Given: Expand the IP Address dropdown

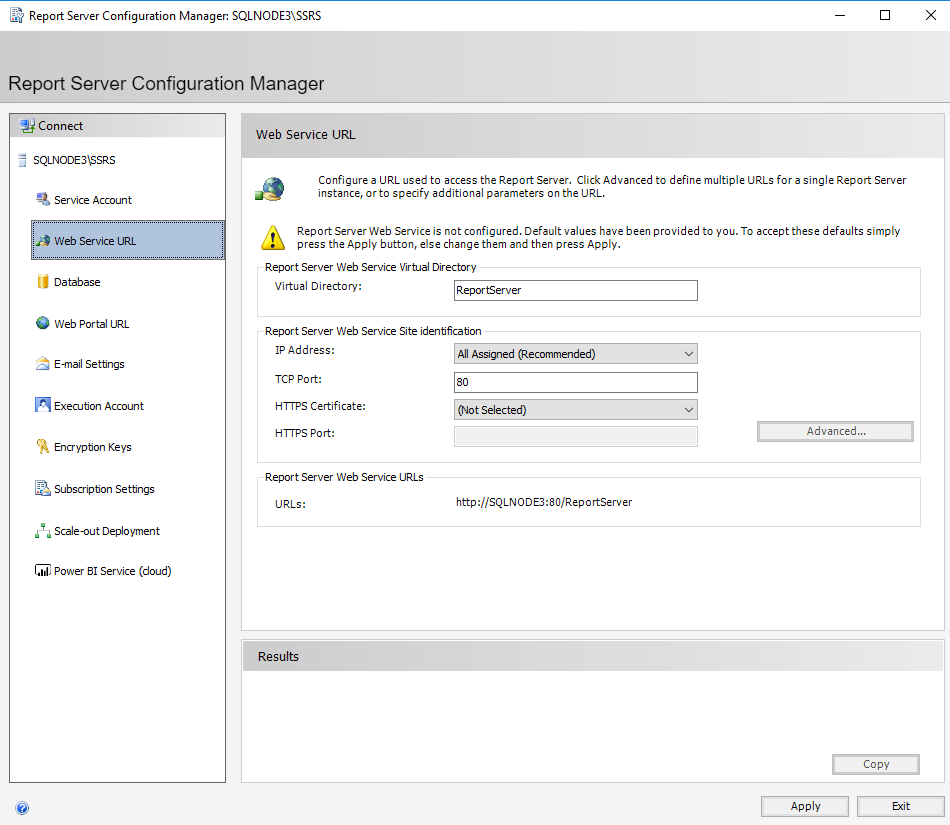Looking at the screenshot, I should (x=575, y=354).
